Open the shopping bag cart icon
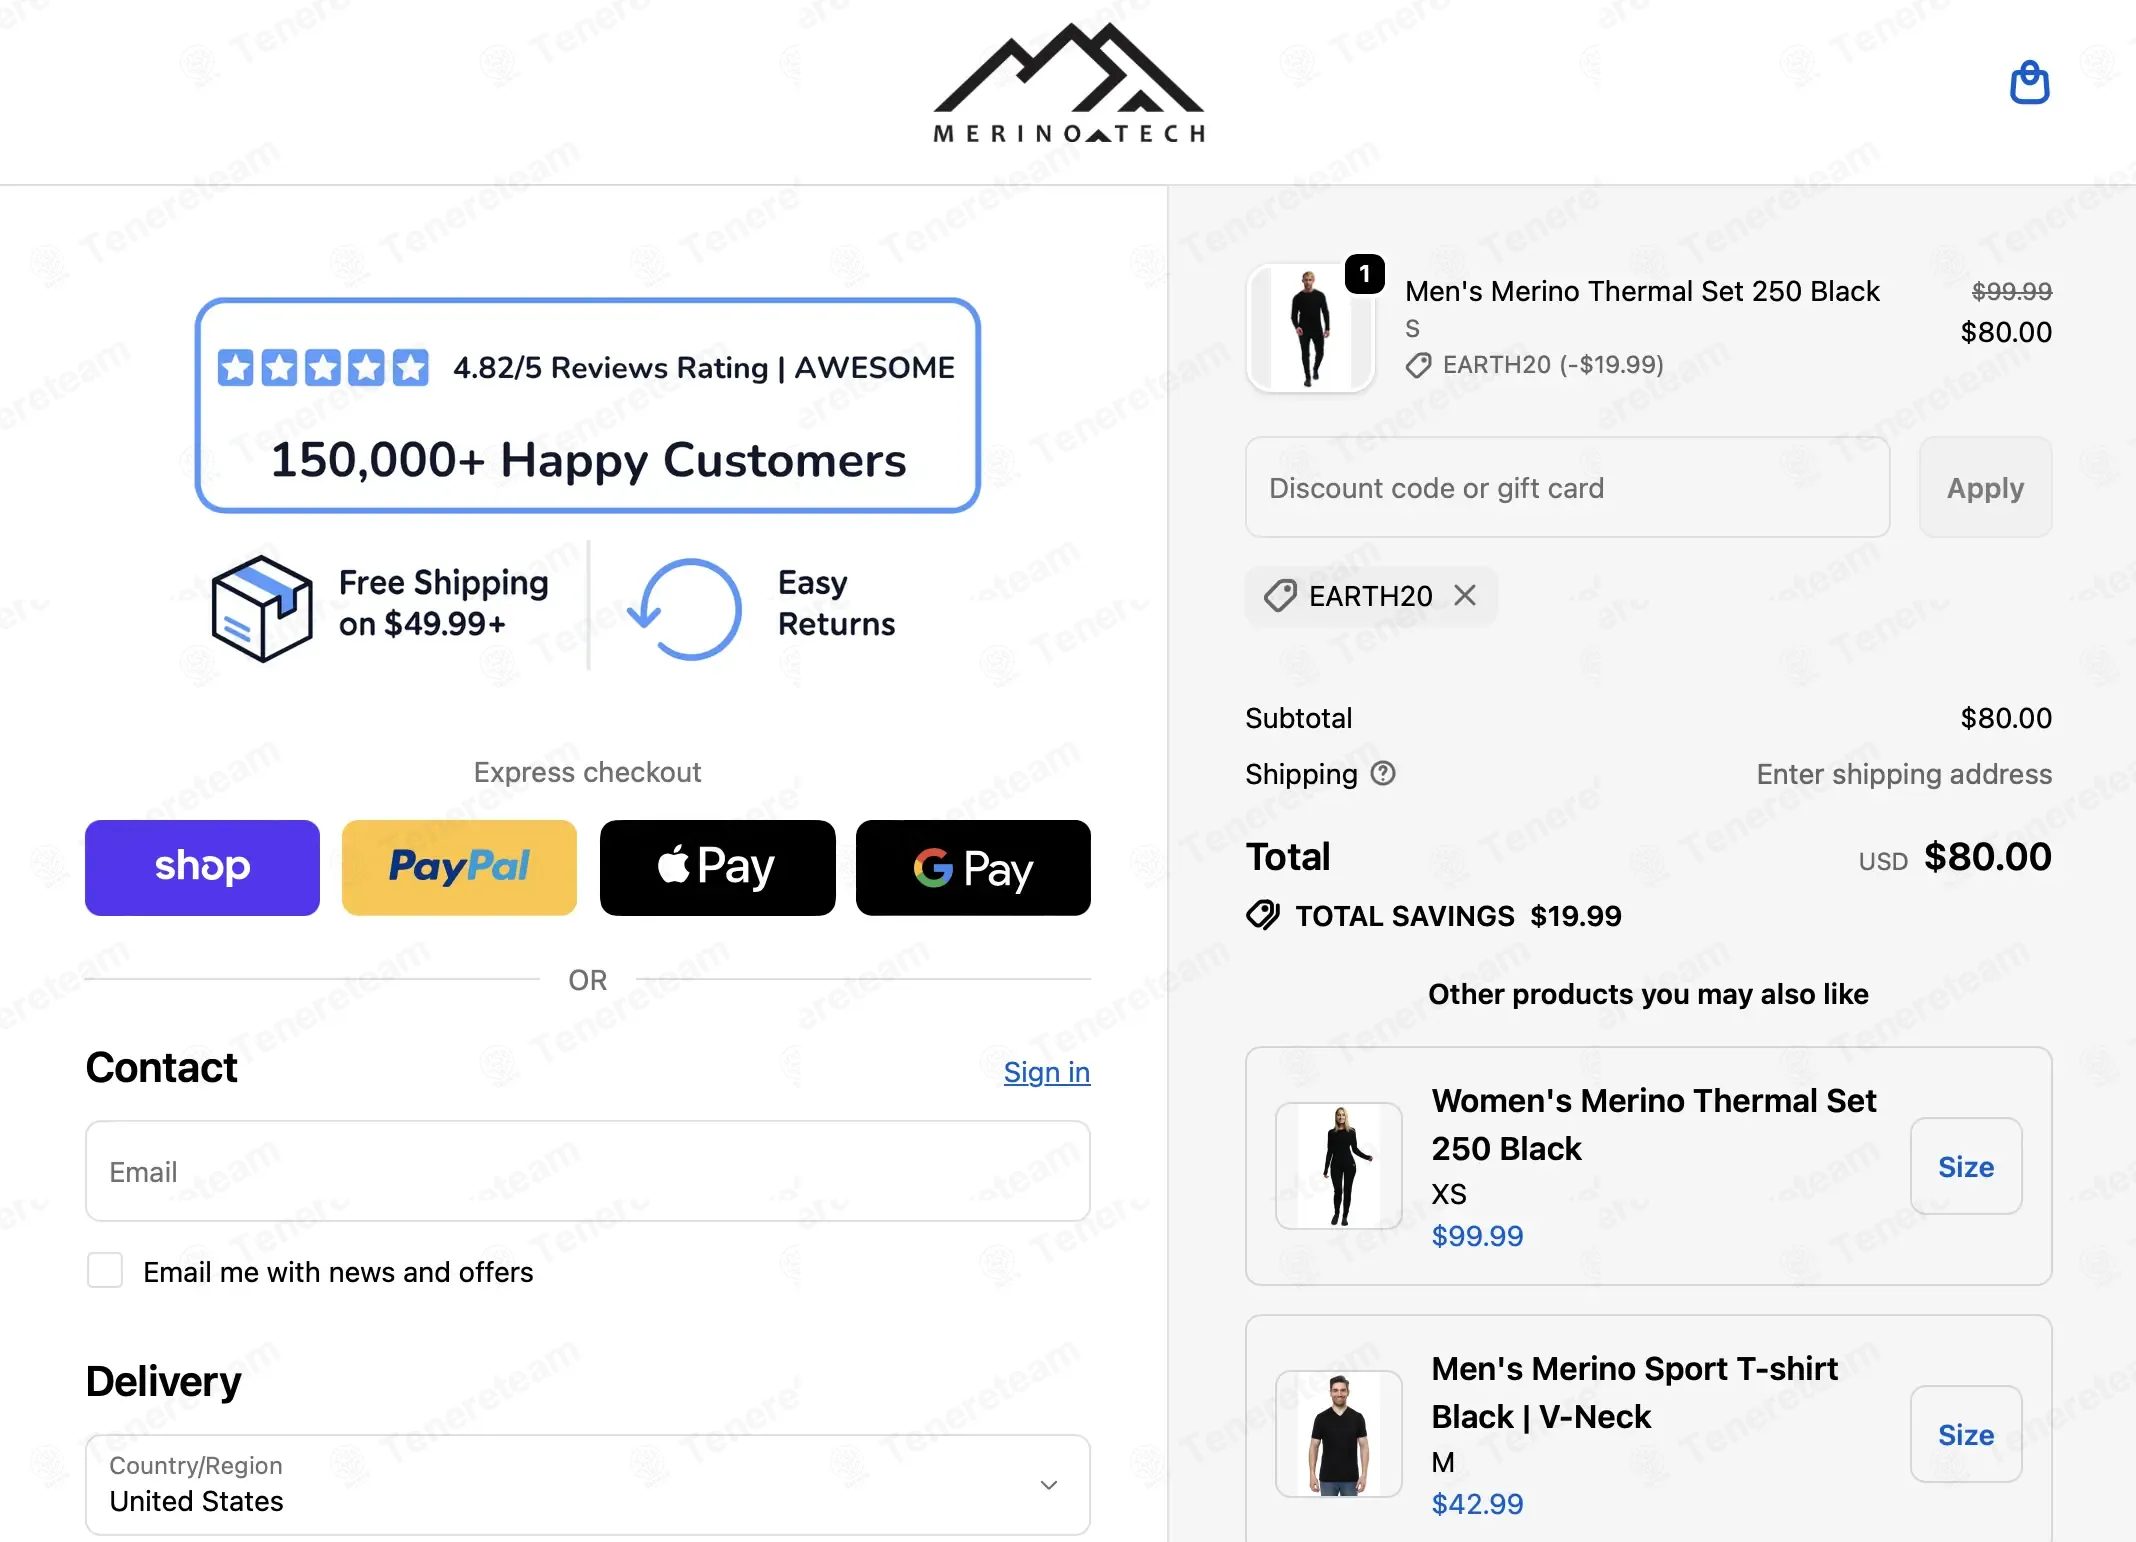2136x1542 pixels. [2029, 82]
